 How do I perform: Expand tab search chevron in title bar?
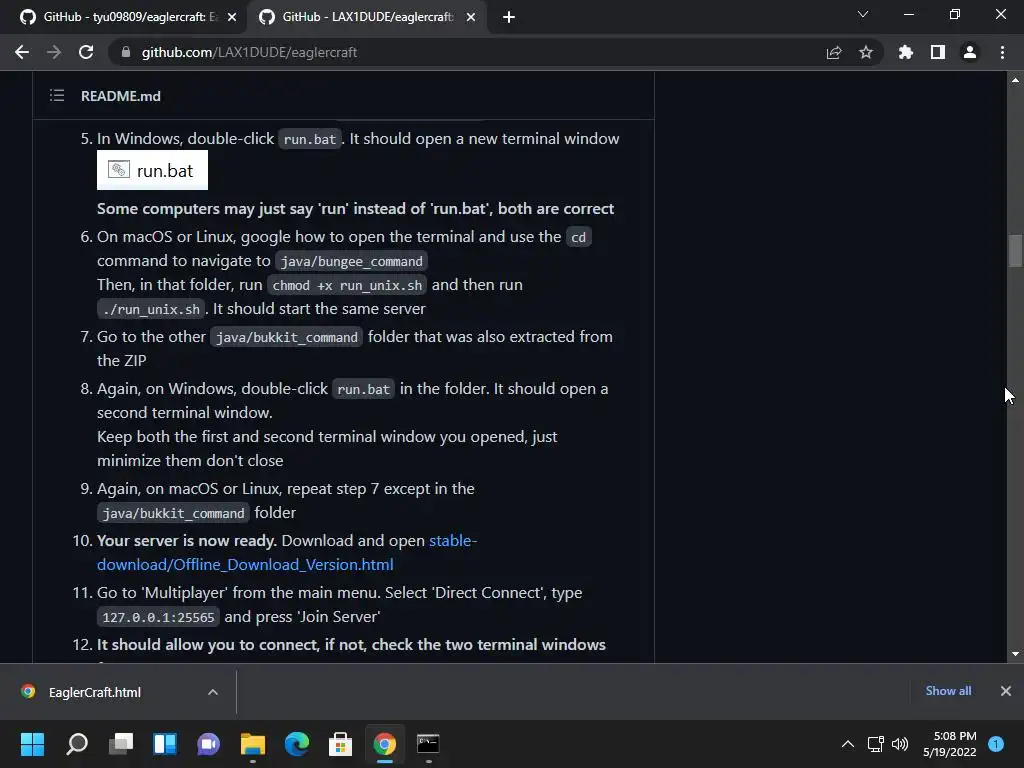tap(863, 14)
